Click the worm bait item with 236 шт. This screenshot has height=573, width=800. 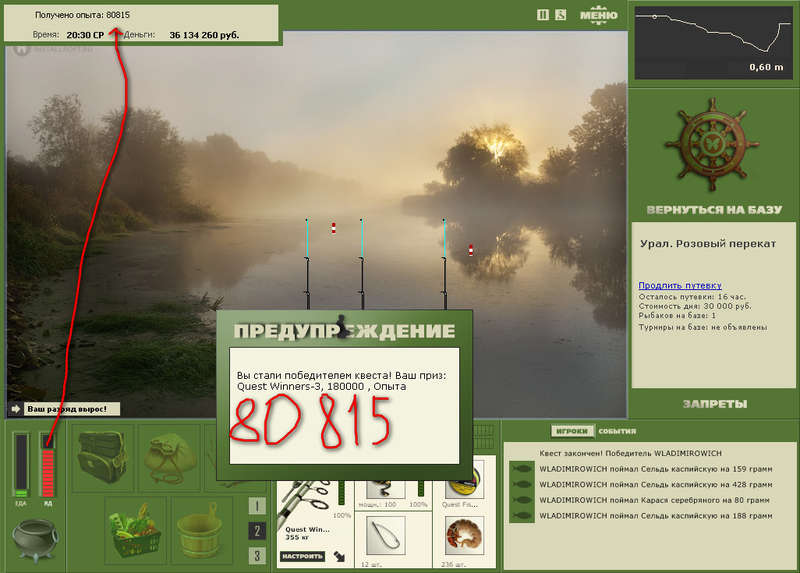coord(464,536)
